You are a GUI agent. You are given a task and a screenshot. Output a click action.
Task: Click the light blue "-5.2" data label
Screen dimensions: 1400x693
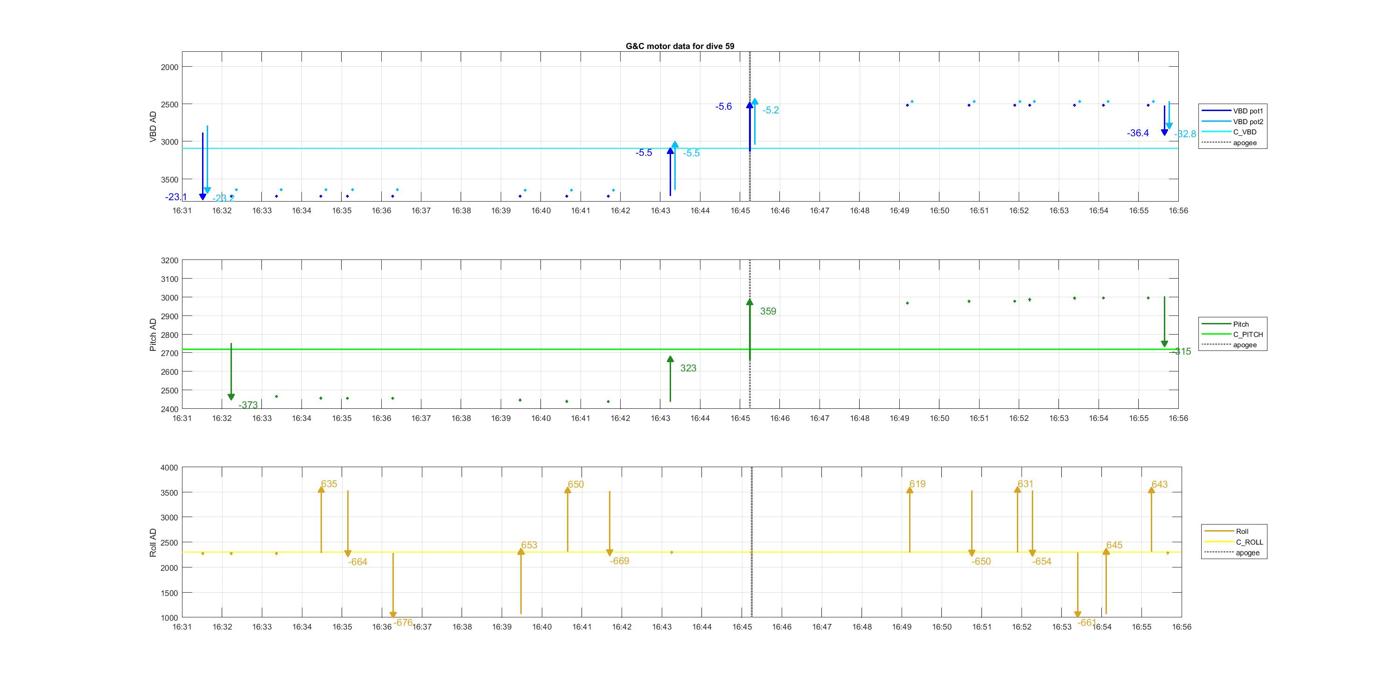point(771,110)
